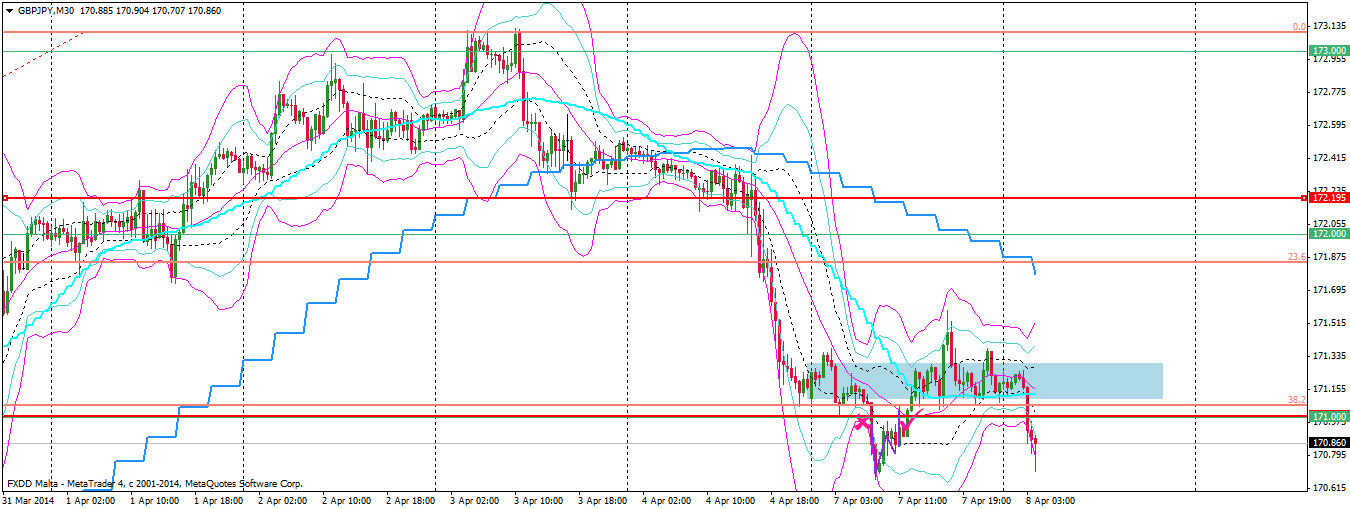1350x509 pixels.
Task: Click the 172.415 price scale value
Action: click(x=1329, y=158)
